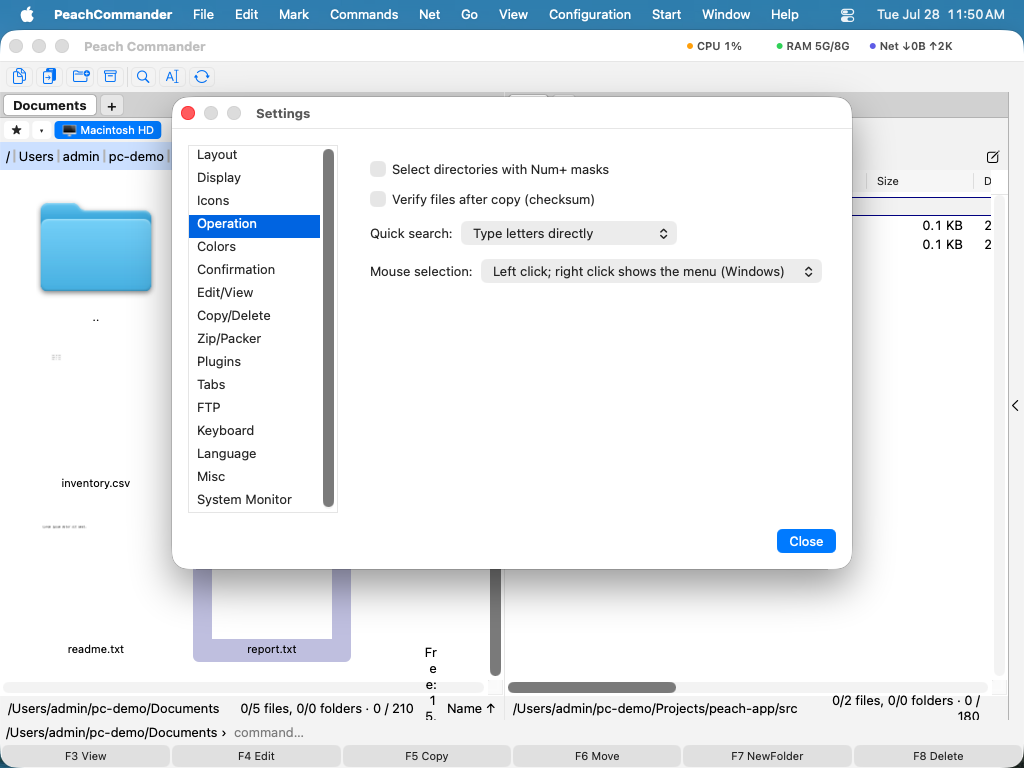Click the Users path breadcrumb segment

[36, 156]
